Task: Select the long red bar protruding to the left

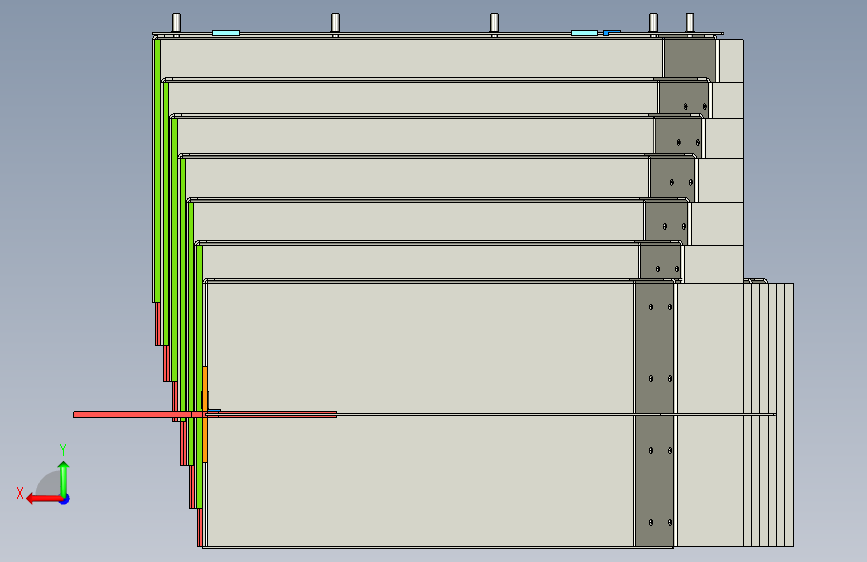Action: tap(205, 414)
